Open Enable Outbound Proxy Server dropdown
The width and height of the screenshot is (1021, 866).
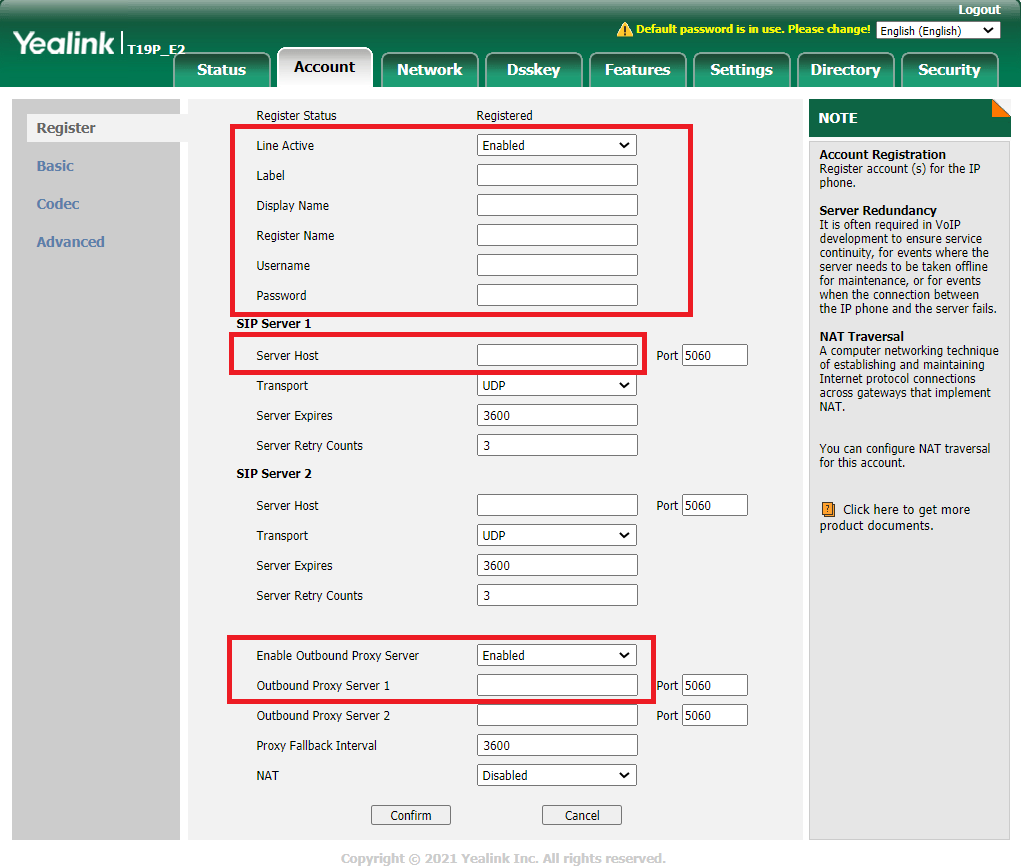point(556,656)
